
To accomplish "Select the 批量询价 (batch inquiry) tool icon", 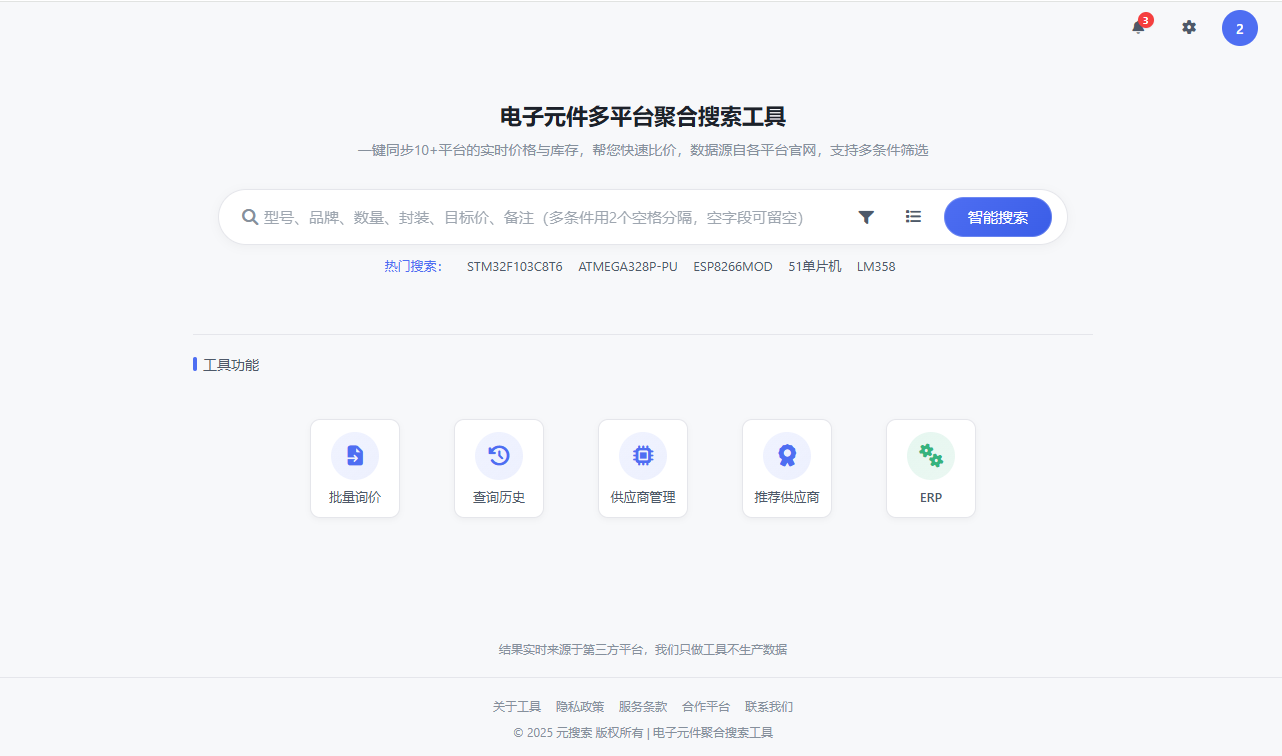I will pyautogui.click(x=355, y=455).
